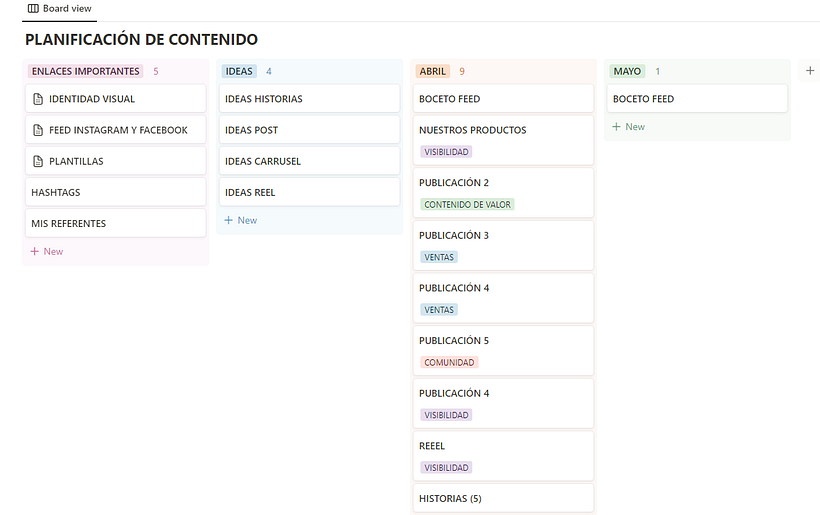Click the Board view layout icon
The image size is (820, 515).
point(33,8)
